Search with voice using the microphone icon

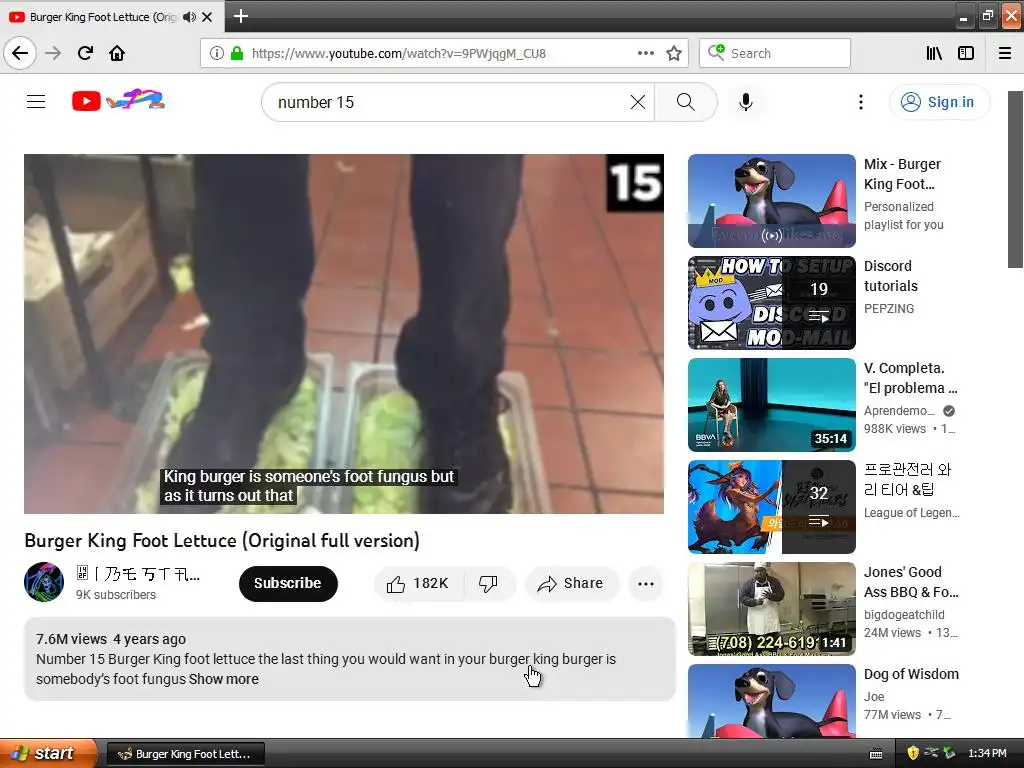tap(746, 102)
